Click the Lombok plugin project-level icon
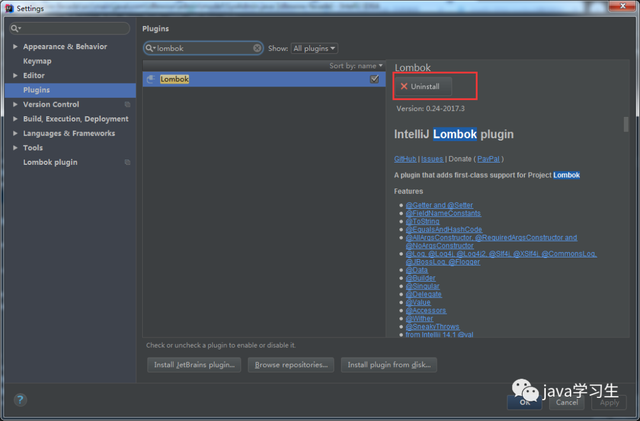The image size is (640, 421). pos(127,162)
